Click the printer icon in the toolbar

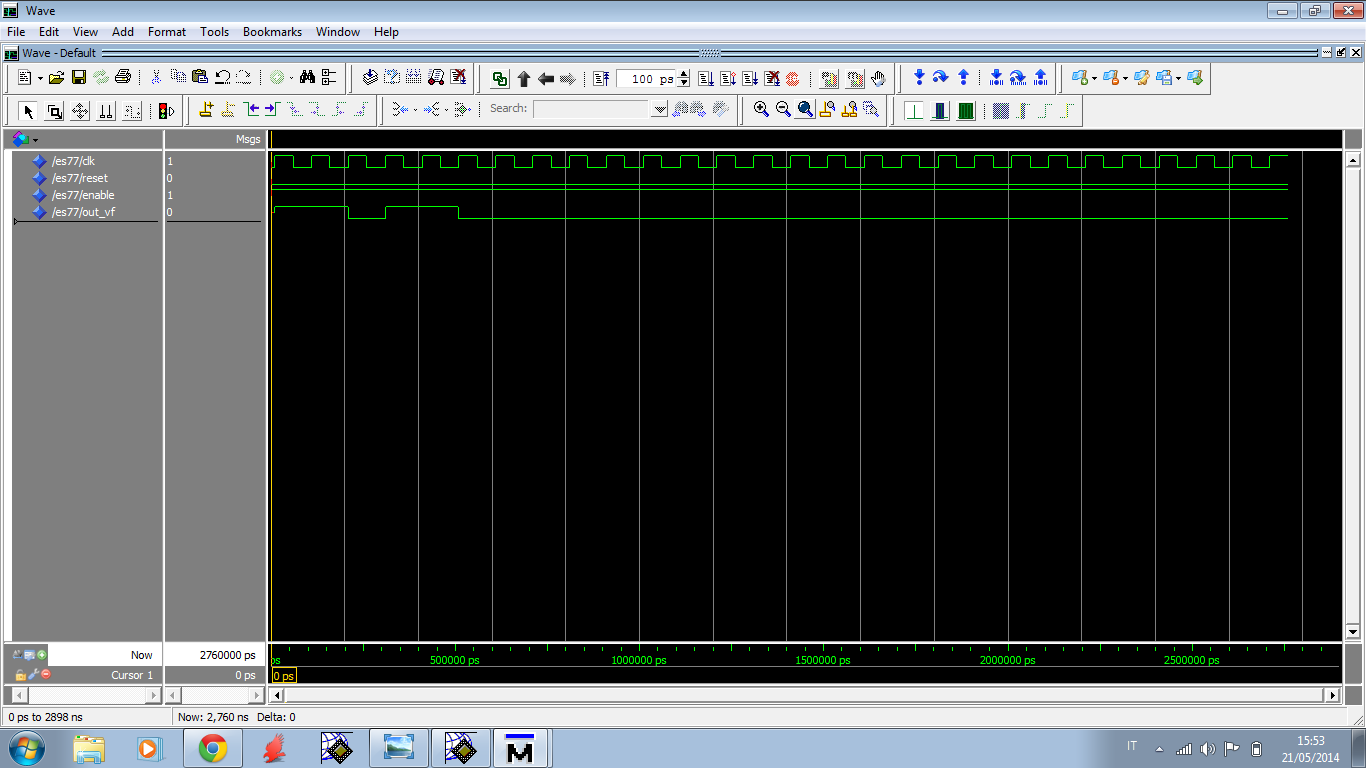pyautogui.click(x=122, y=78)
